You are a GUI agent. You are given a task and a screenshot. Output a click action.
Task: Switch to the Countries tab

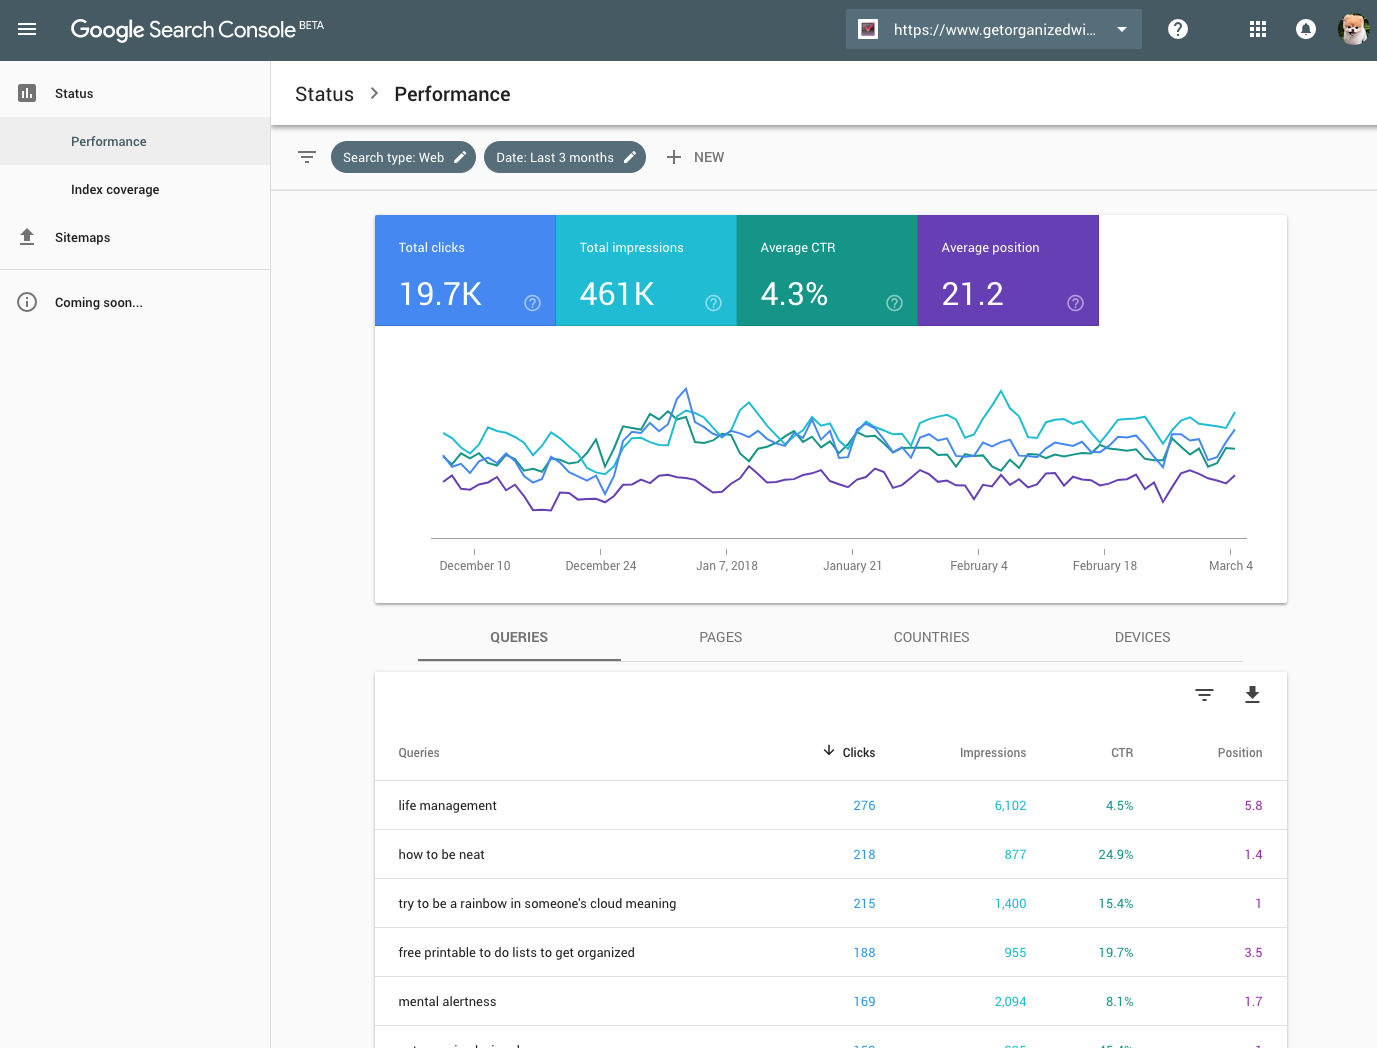(x=931, y=637)
